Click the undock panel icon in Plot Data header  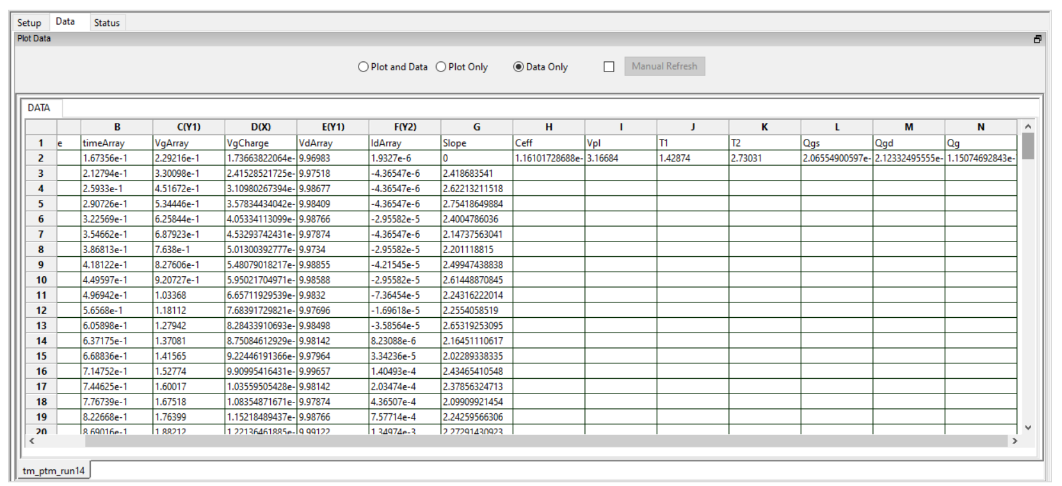tap(1037, 38)
